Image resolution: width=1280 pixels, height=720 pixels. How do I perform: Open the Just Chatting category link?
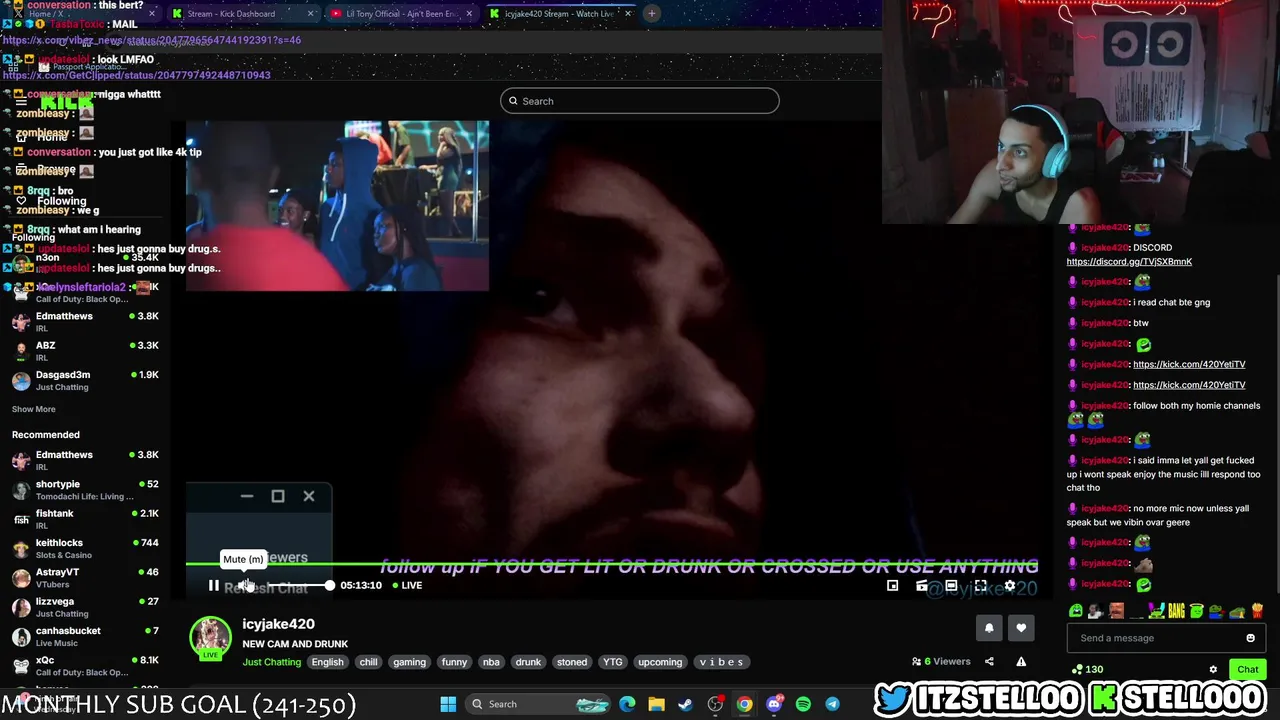[x=271, y=662]
